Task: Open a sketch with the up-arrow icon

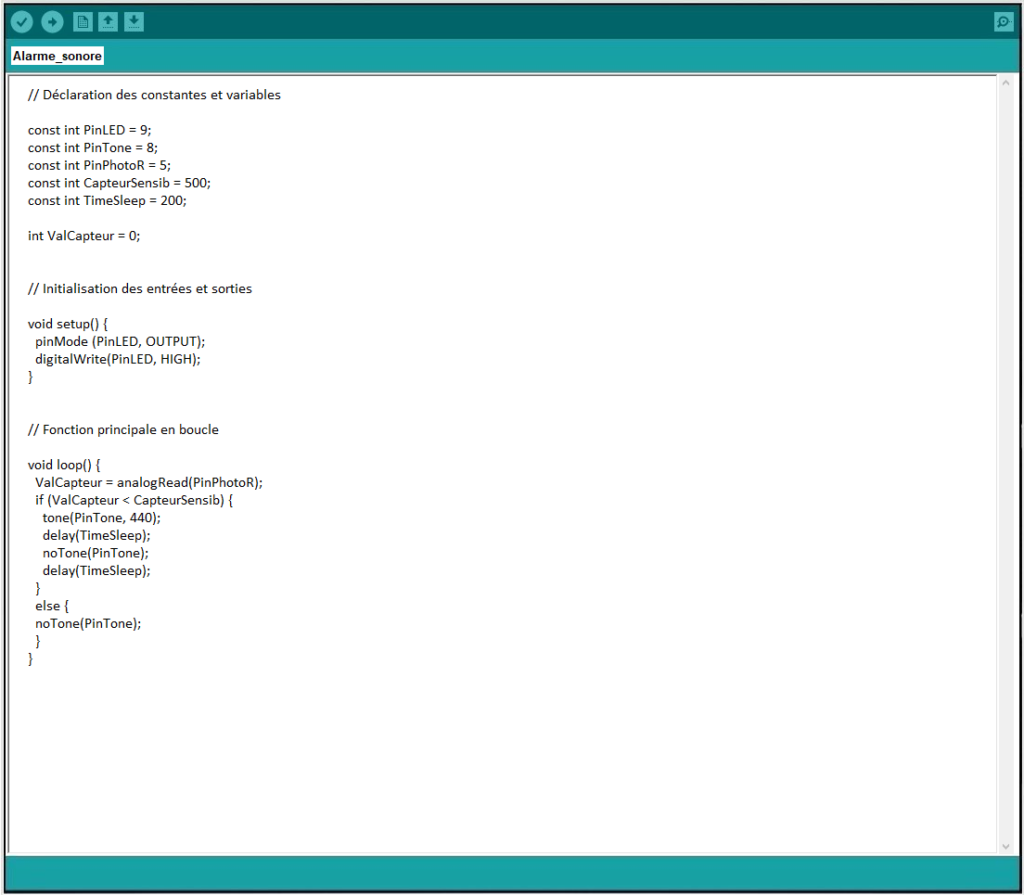Action: click(109, 22)
